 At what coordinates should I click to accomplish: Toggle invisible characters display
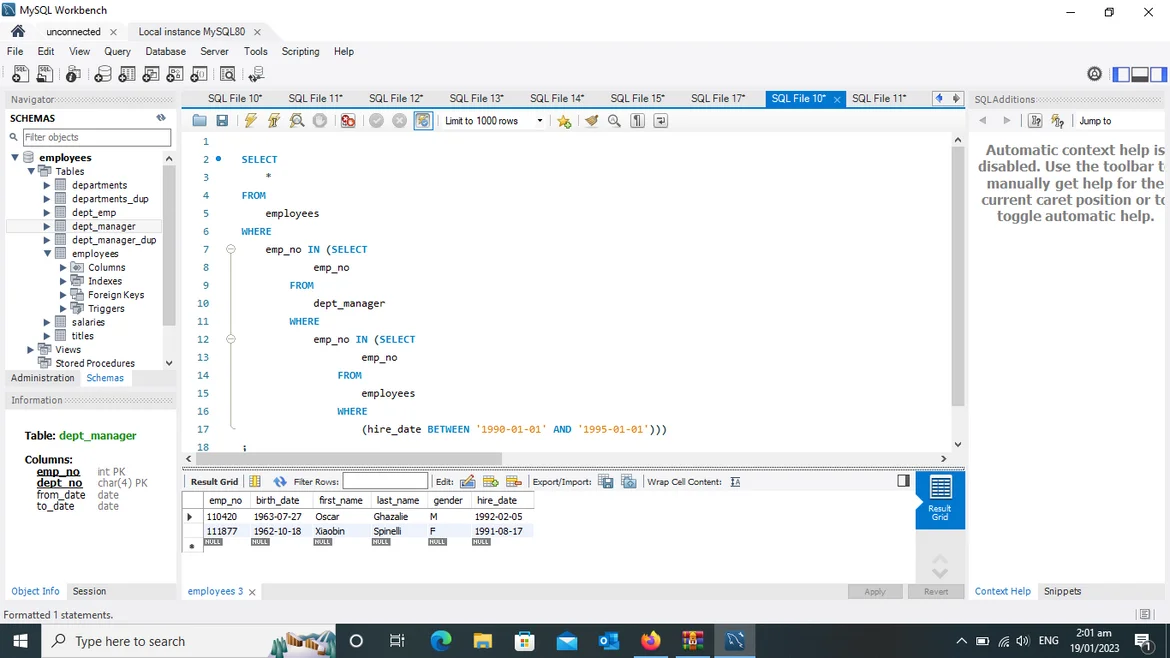tap(637, 121)
